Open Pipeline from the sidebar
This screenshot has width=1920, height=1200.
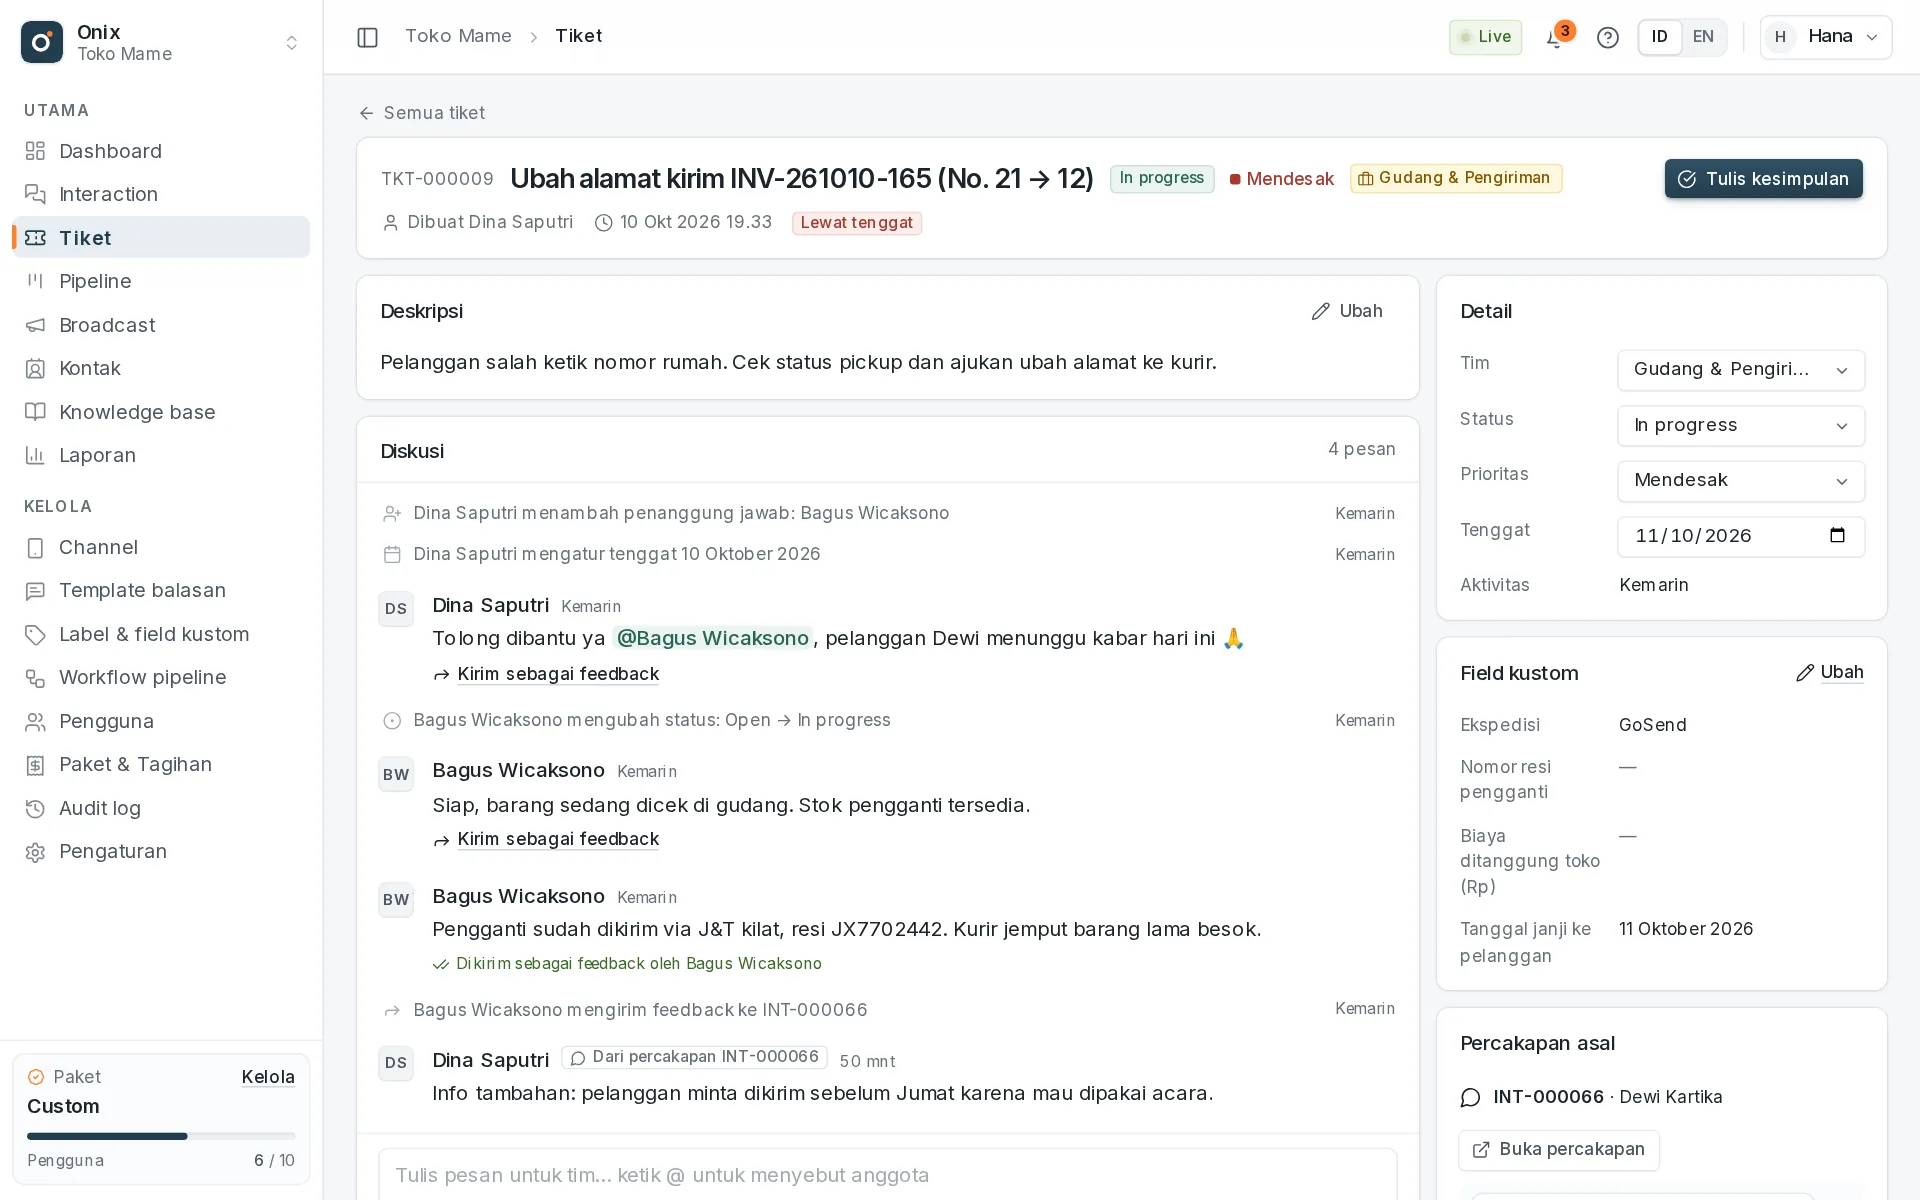click(x=161, y=281)
